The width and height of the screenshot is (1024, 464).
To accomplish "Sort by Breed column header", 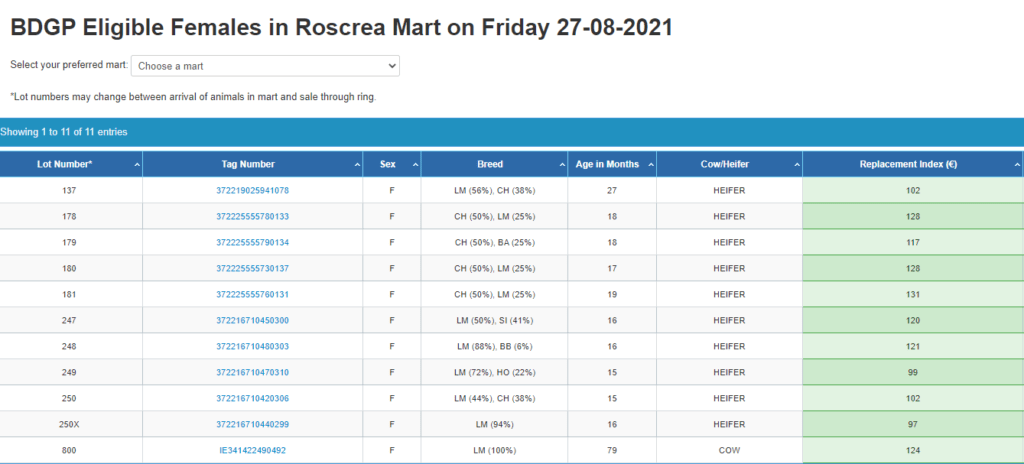I will click(494, 165).
